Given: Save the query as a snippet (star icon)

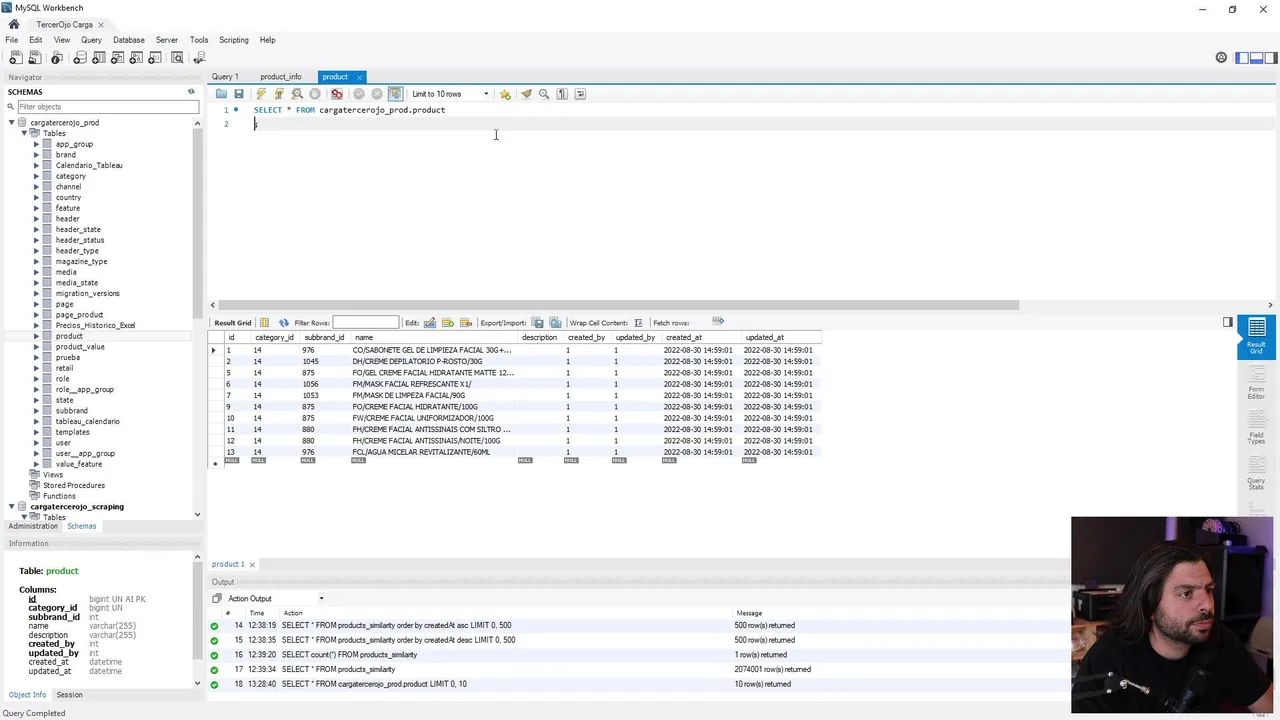Looking at the screenshot, I should pos(505,94).
